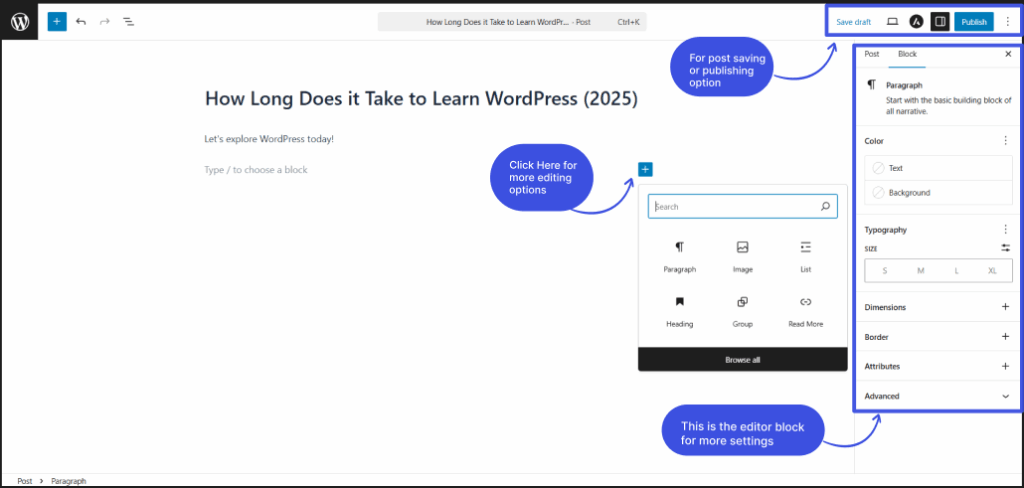Close the settings sidebar
1024x488 pixels.
coord(1008,54)
